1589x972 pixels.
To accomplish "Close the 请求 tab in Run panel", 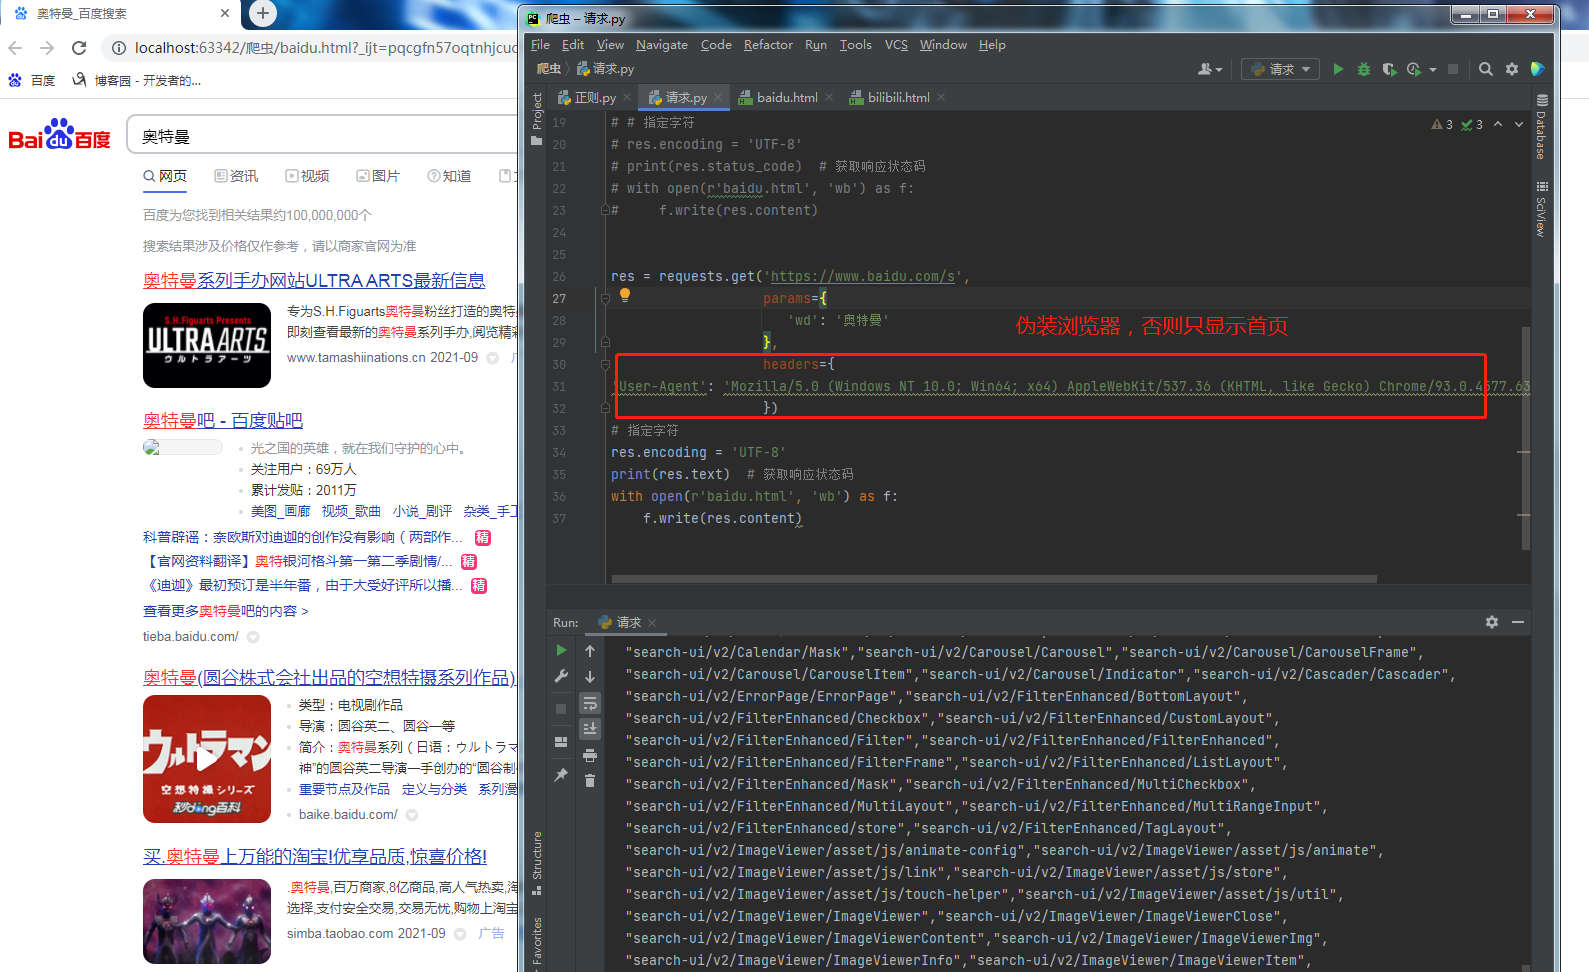I will tap(652, 622).
